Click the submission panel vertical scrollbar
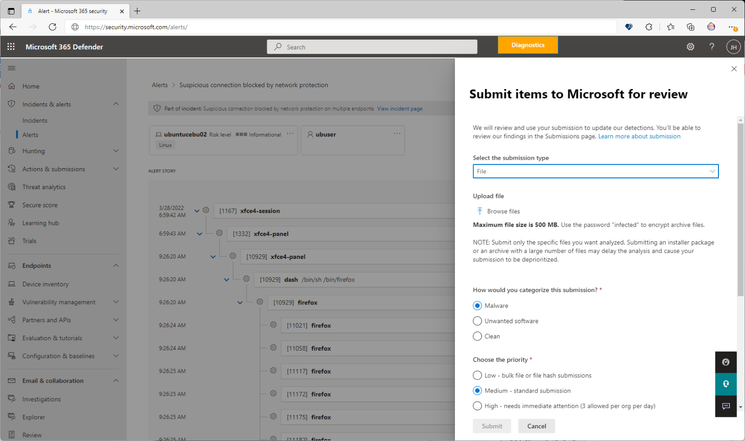 pos(740,209)
